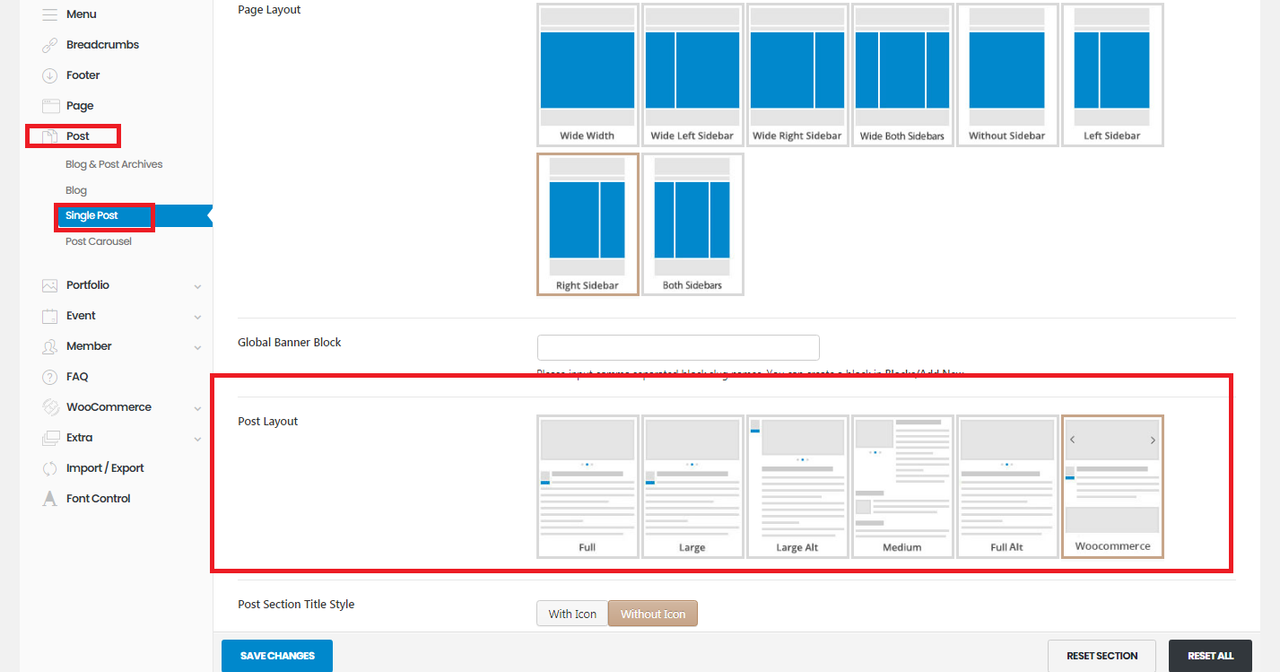Viewport: 1280px width, 672px height.
Task: Click the Post document icon
Action: click(x=50, y=136)
